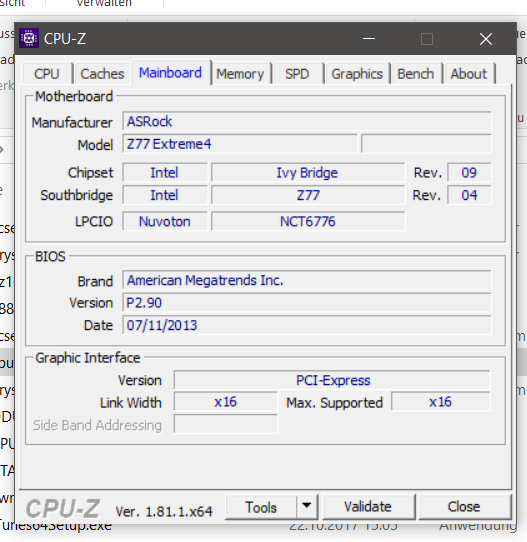Minimize the CPU-Z window
Viewport: 527px width, 542px height.
click(x=369, y=39)
